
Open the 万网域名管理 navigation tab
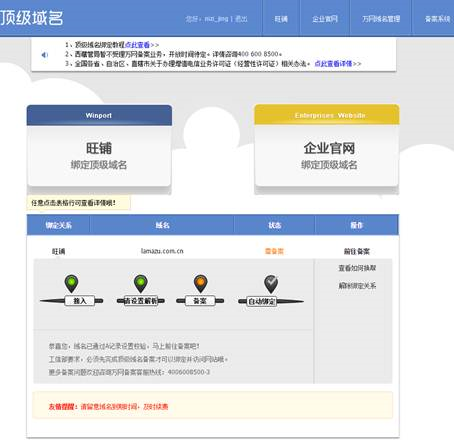coord(381,19)
